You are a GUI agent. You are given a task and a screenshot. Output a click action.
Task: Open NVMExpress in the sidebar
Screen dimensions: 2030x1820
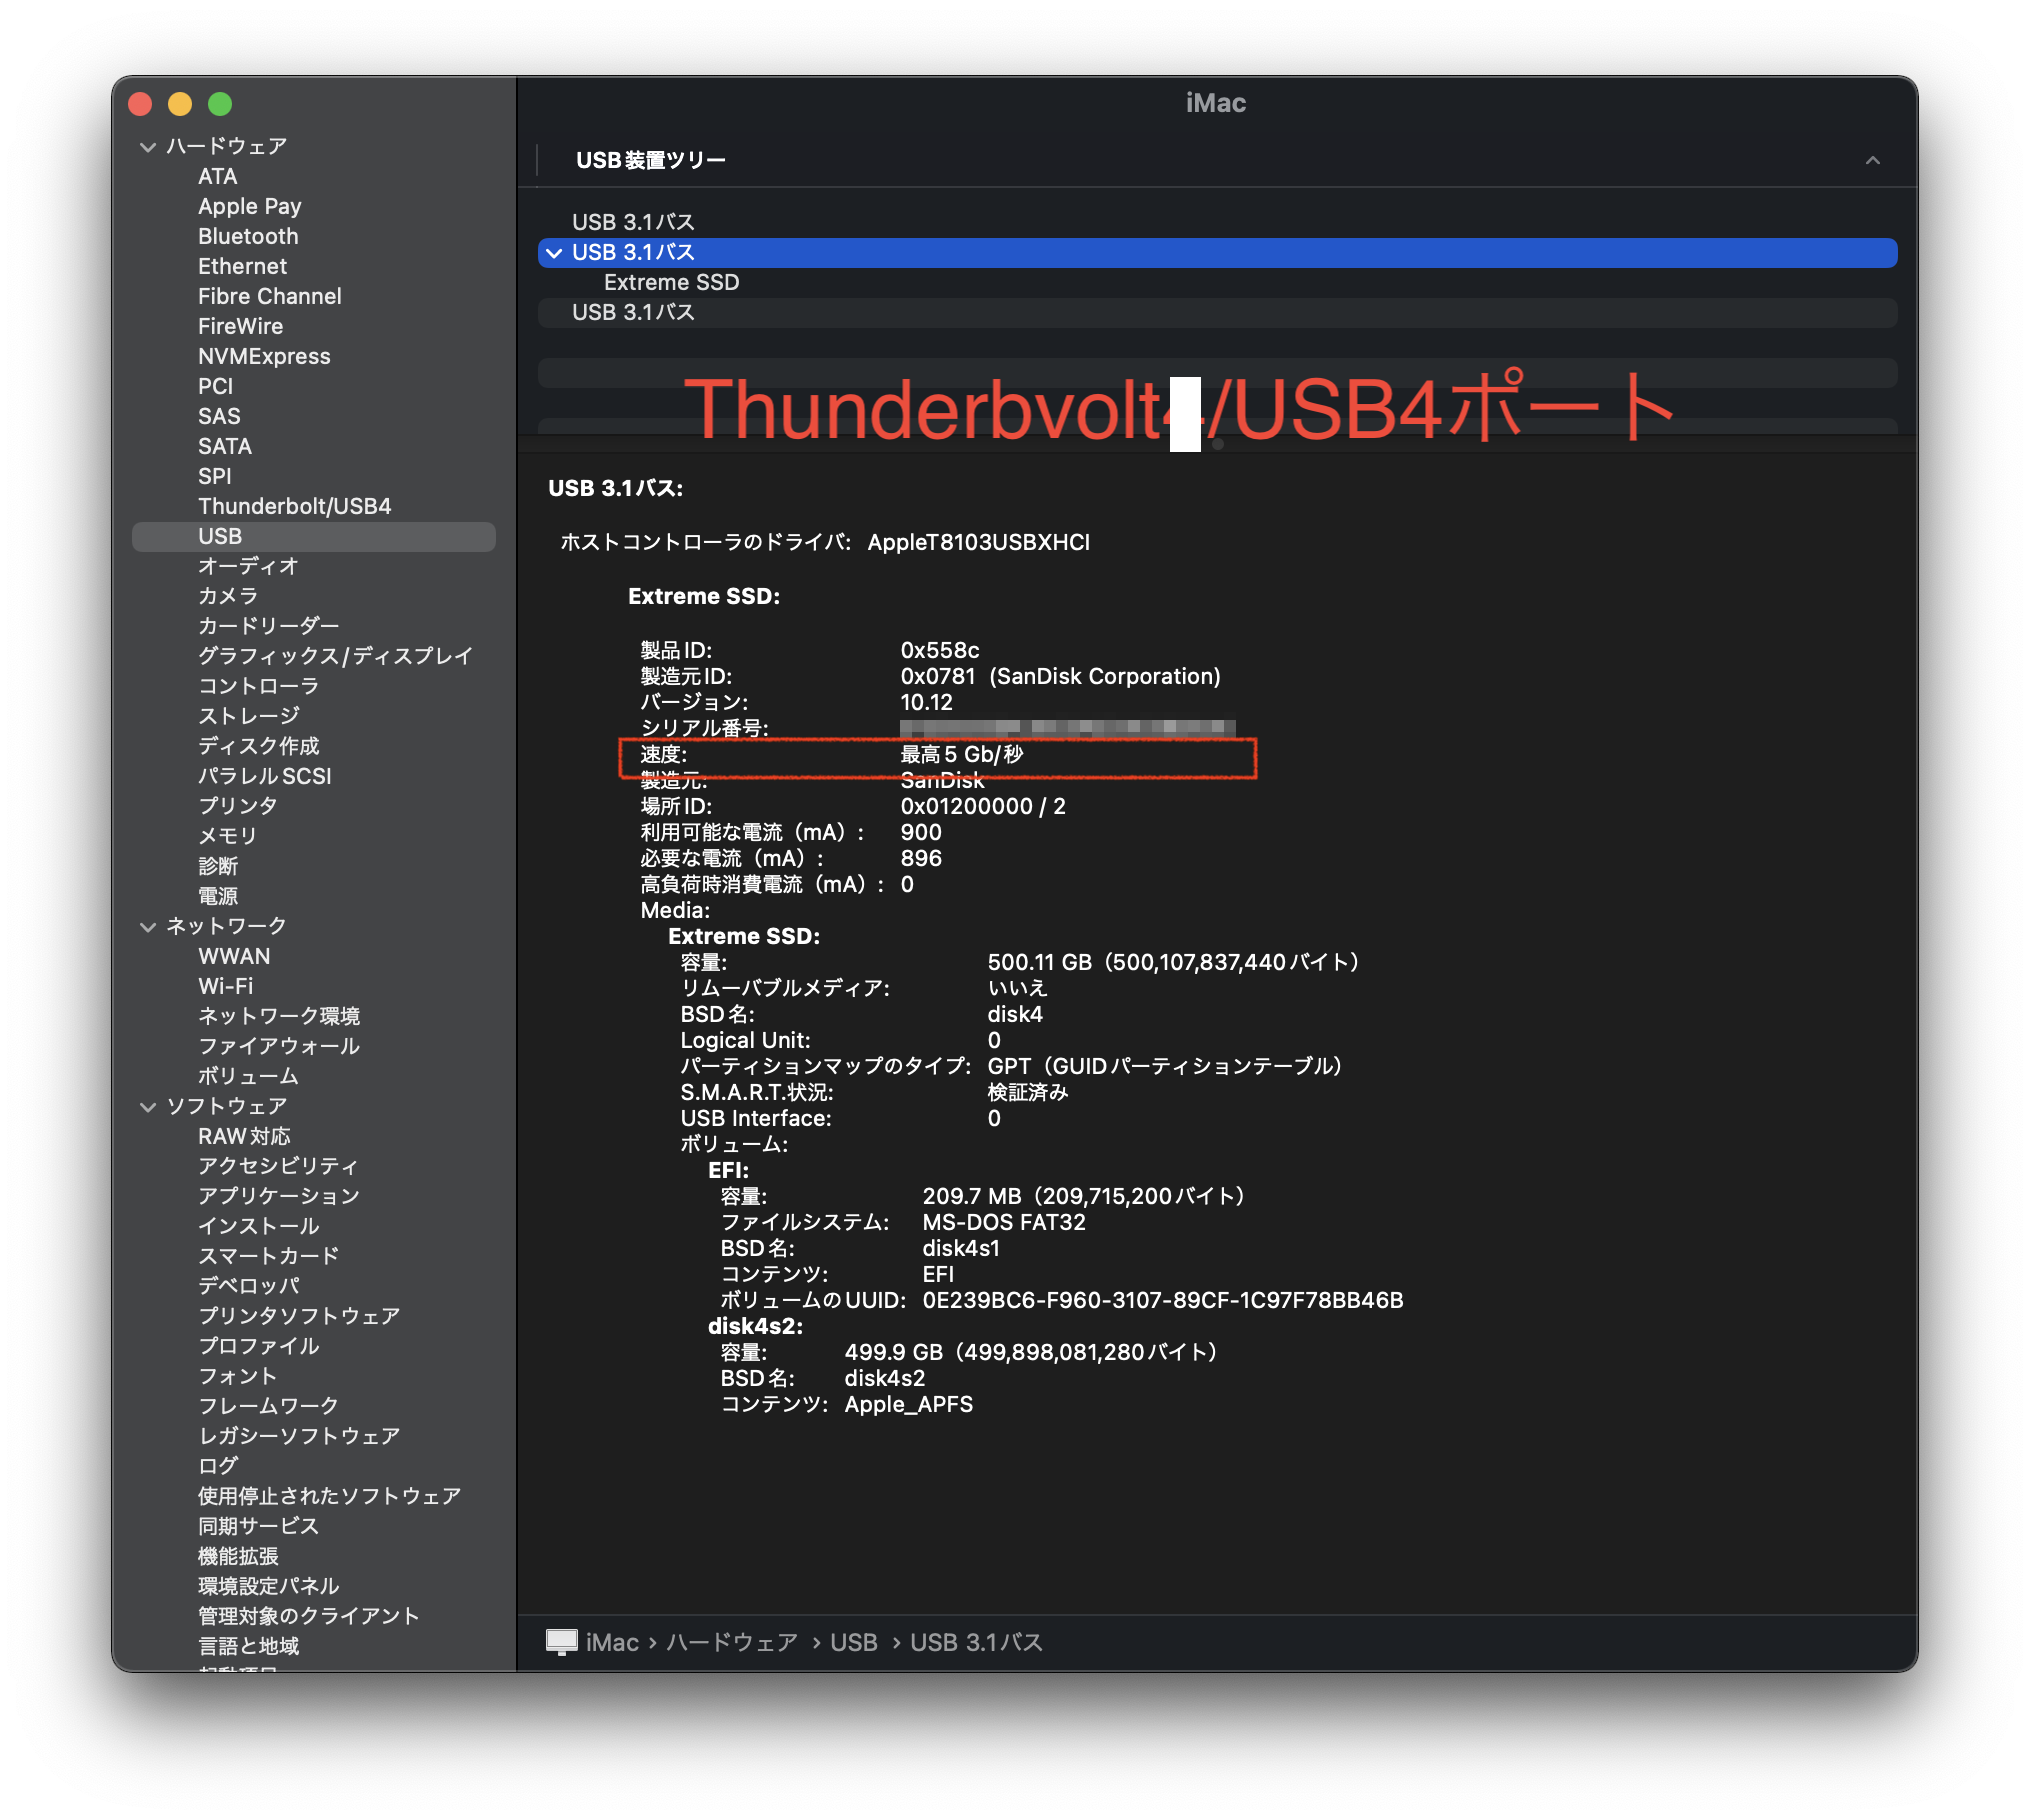click(x=264, y=356)
